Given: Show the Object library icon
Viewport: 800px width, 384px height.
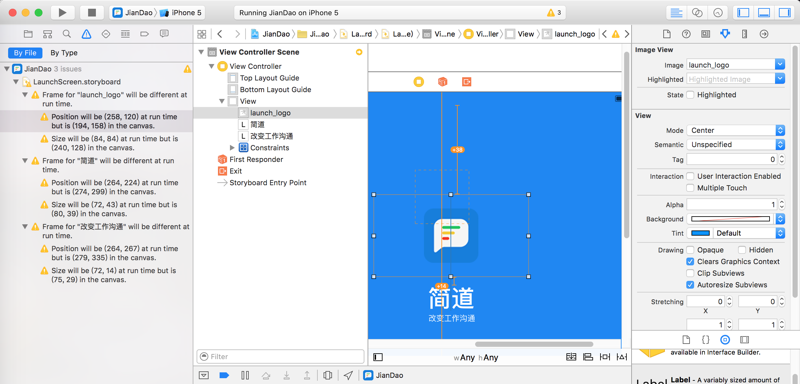Looking at the screenshot, I should pyautogui.click(x=725, y=340).
